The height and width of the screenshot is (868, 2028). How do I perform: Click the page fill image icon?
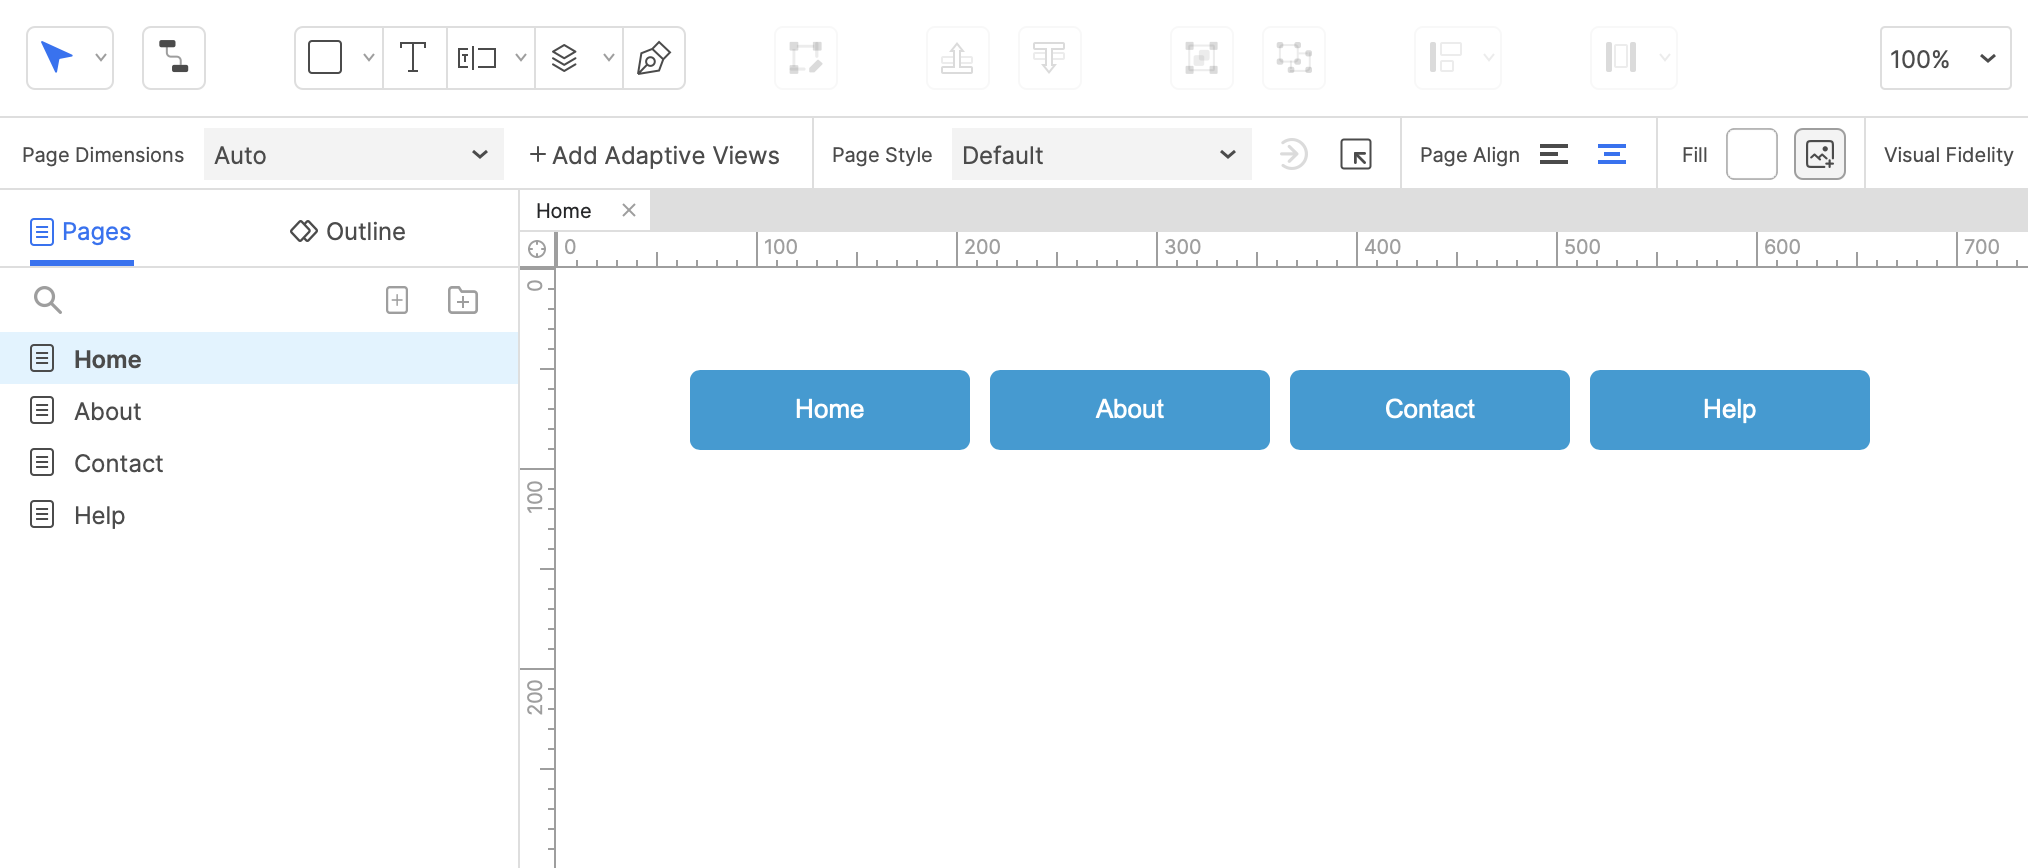tap(1819, 155)
